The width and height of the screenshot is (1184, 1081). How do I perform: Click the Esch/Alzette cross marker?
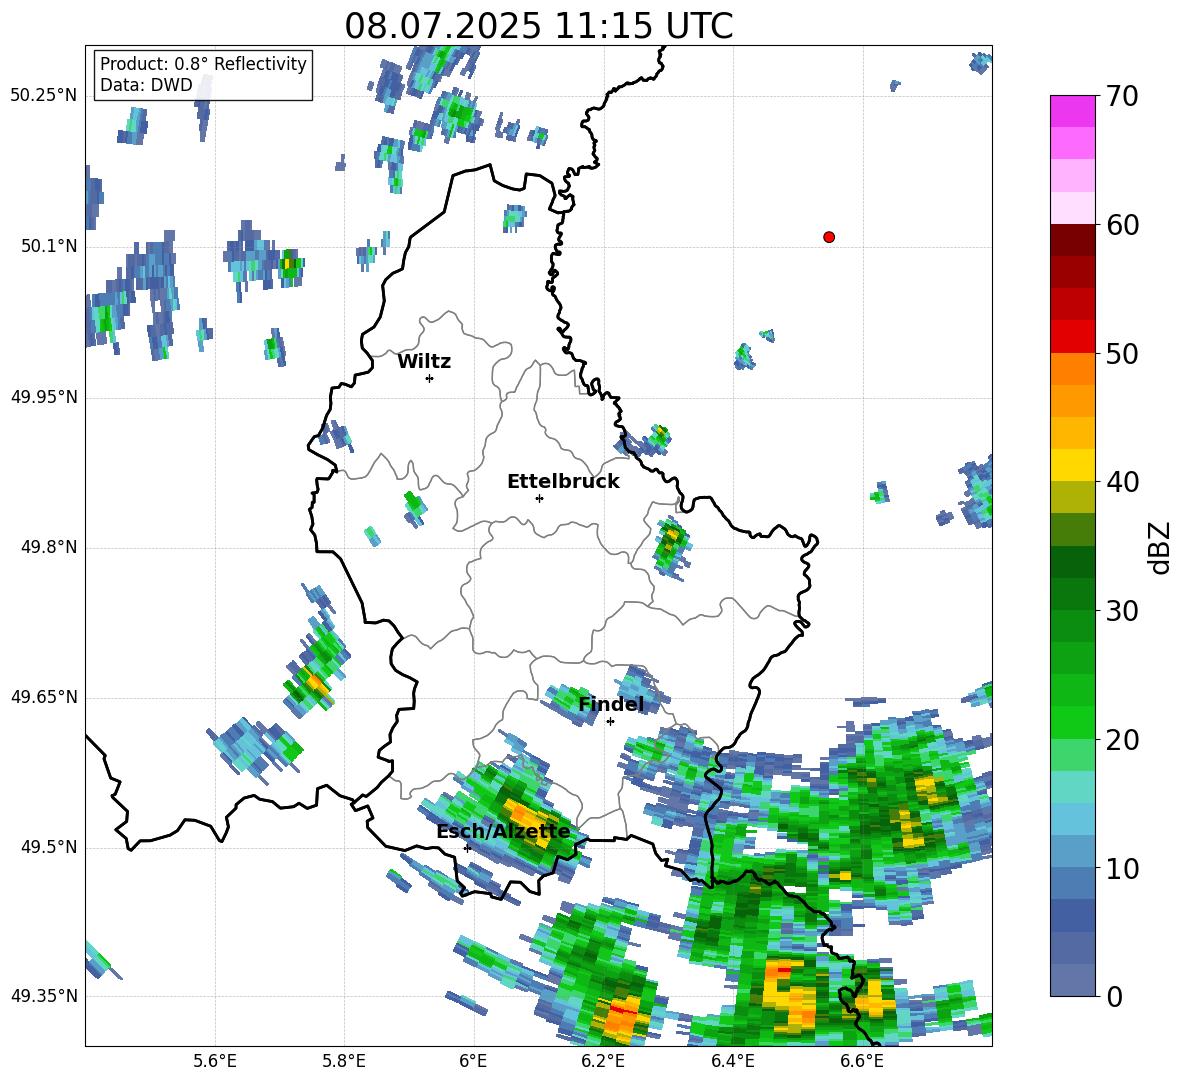[x=467, y=848]
